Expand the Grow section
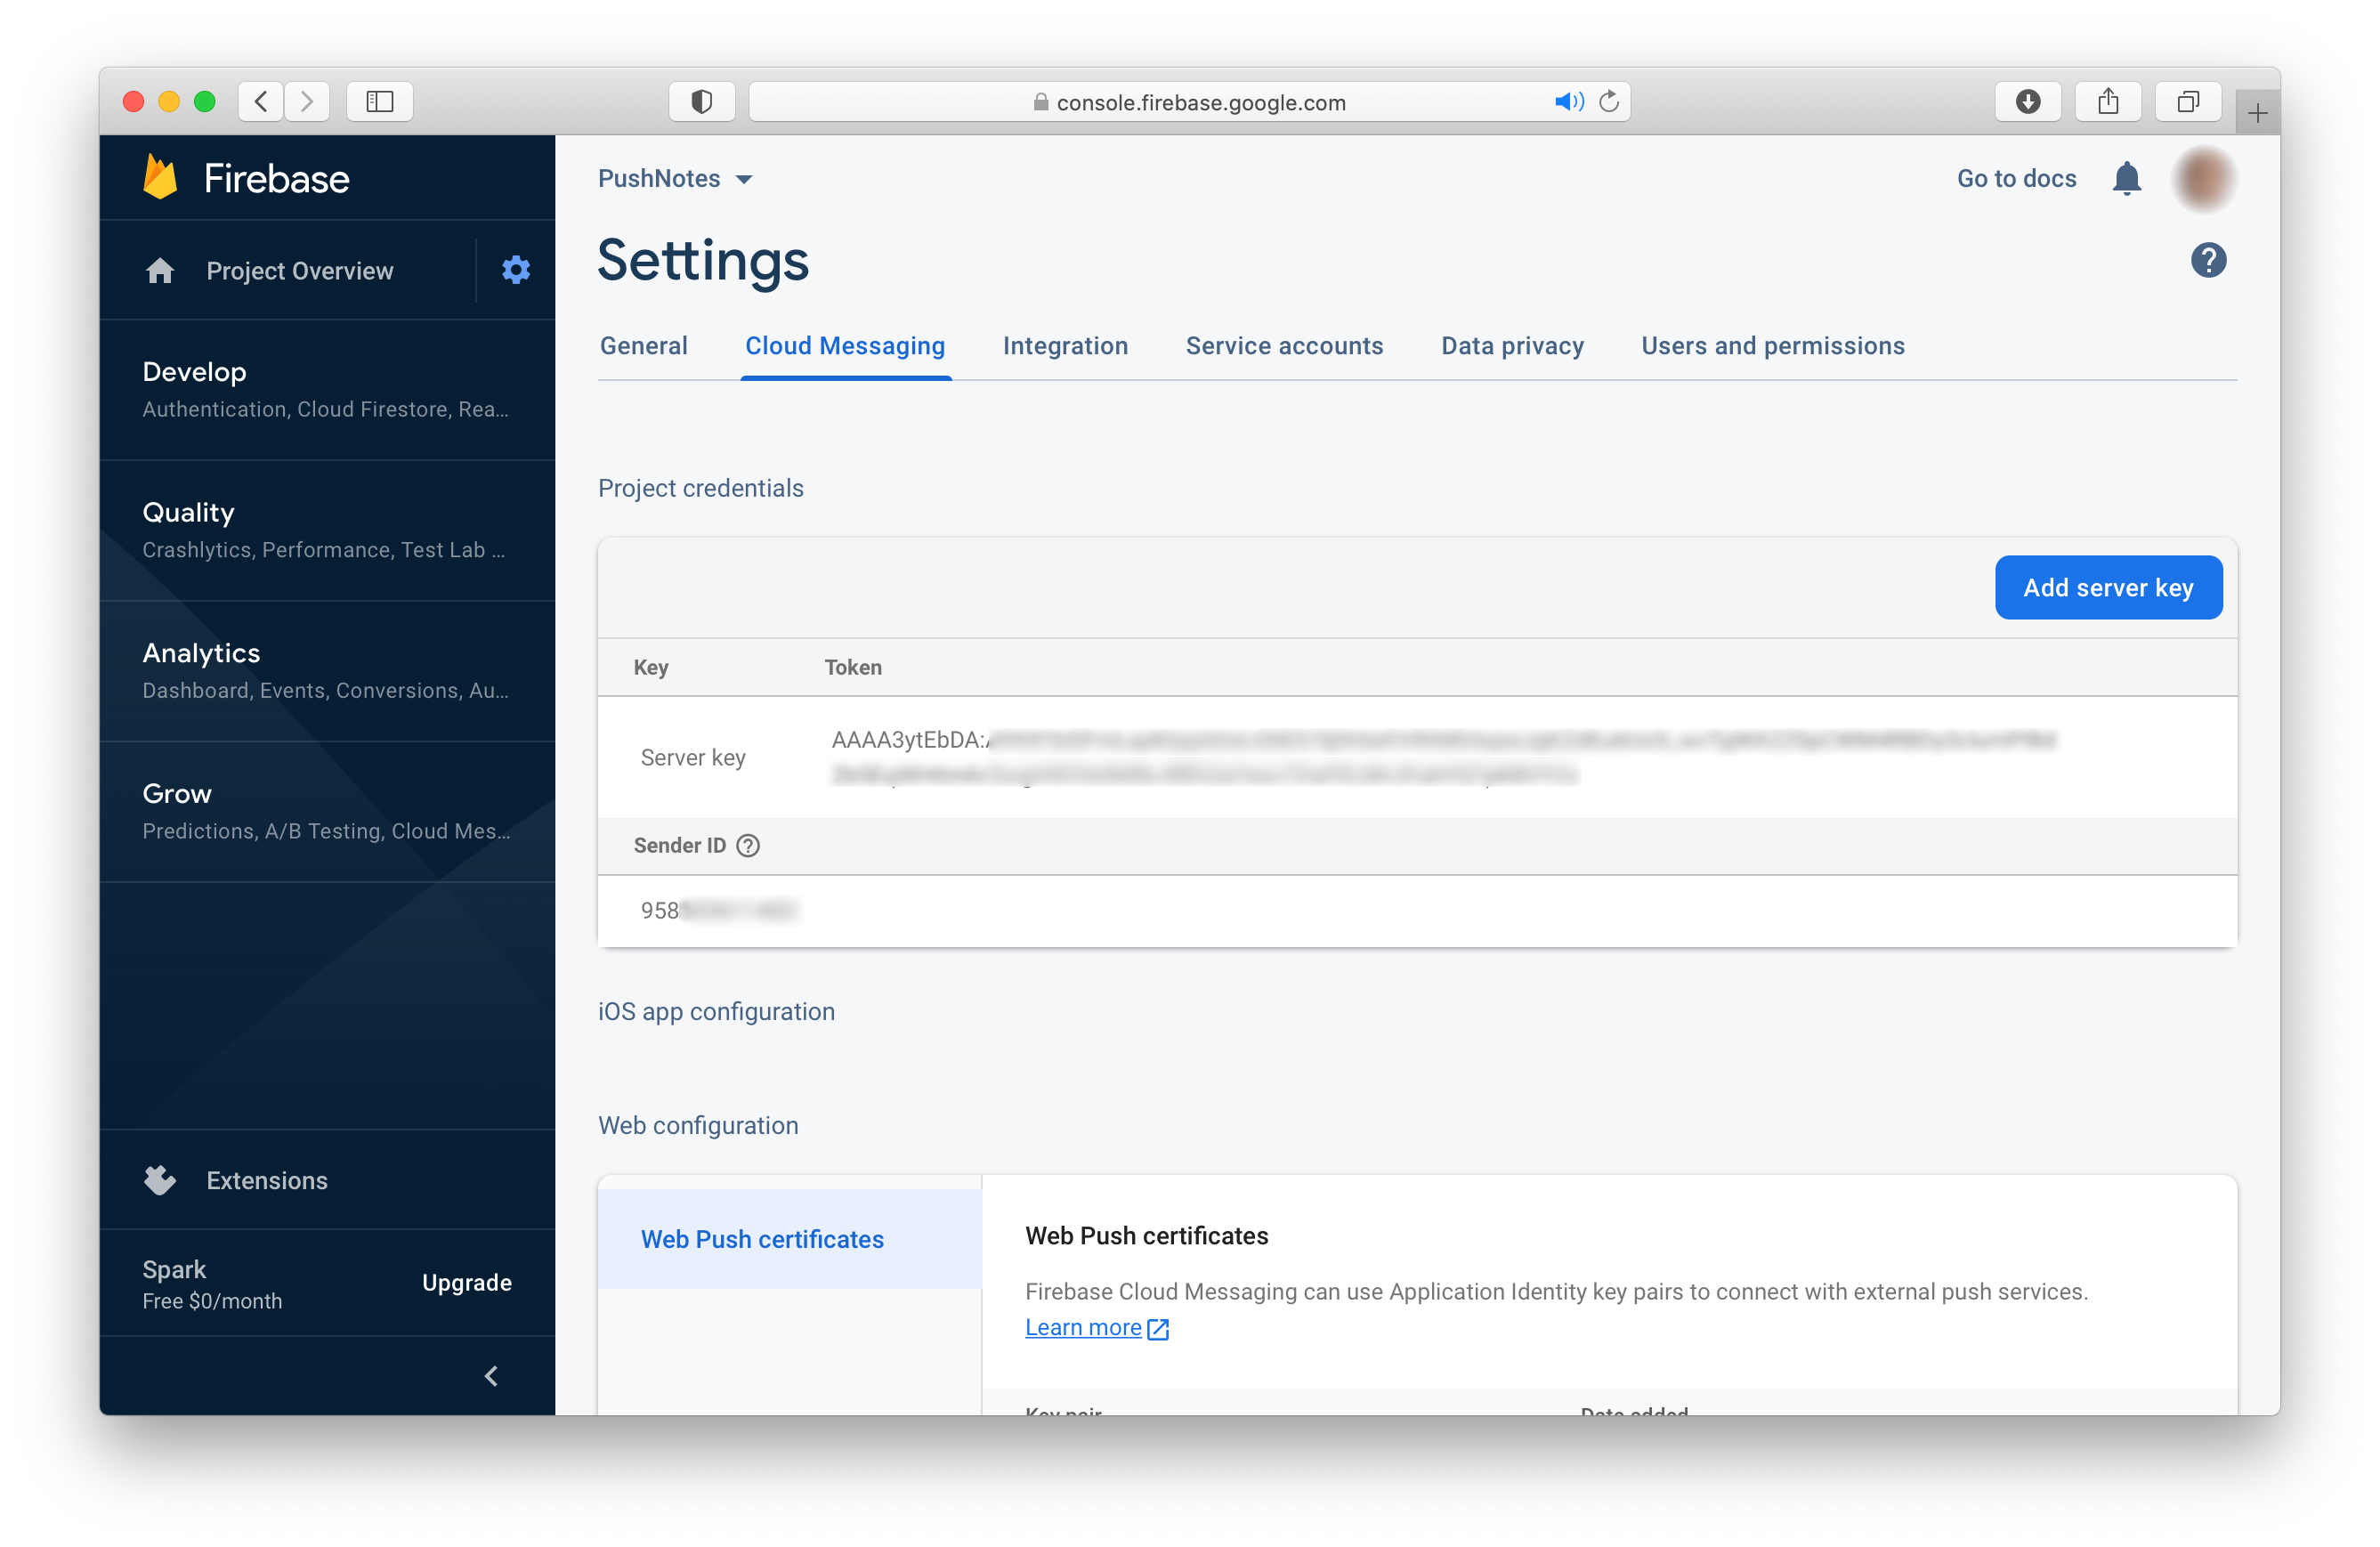The height and width of the screenshot is (1547, 2380). [327, 812]
